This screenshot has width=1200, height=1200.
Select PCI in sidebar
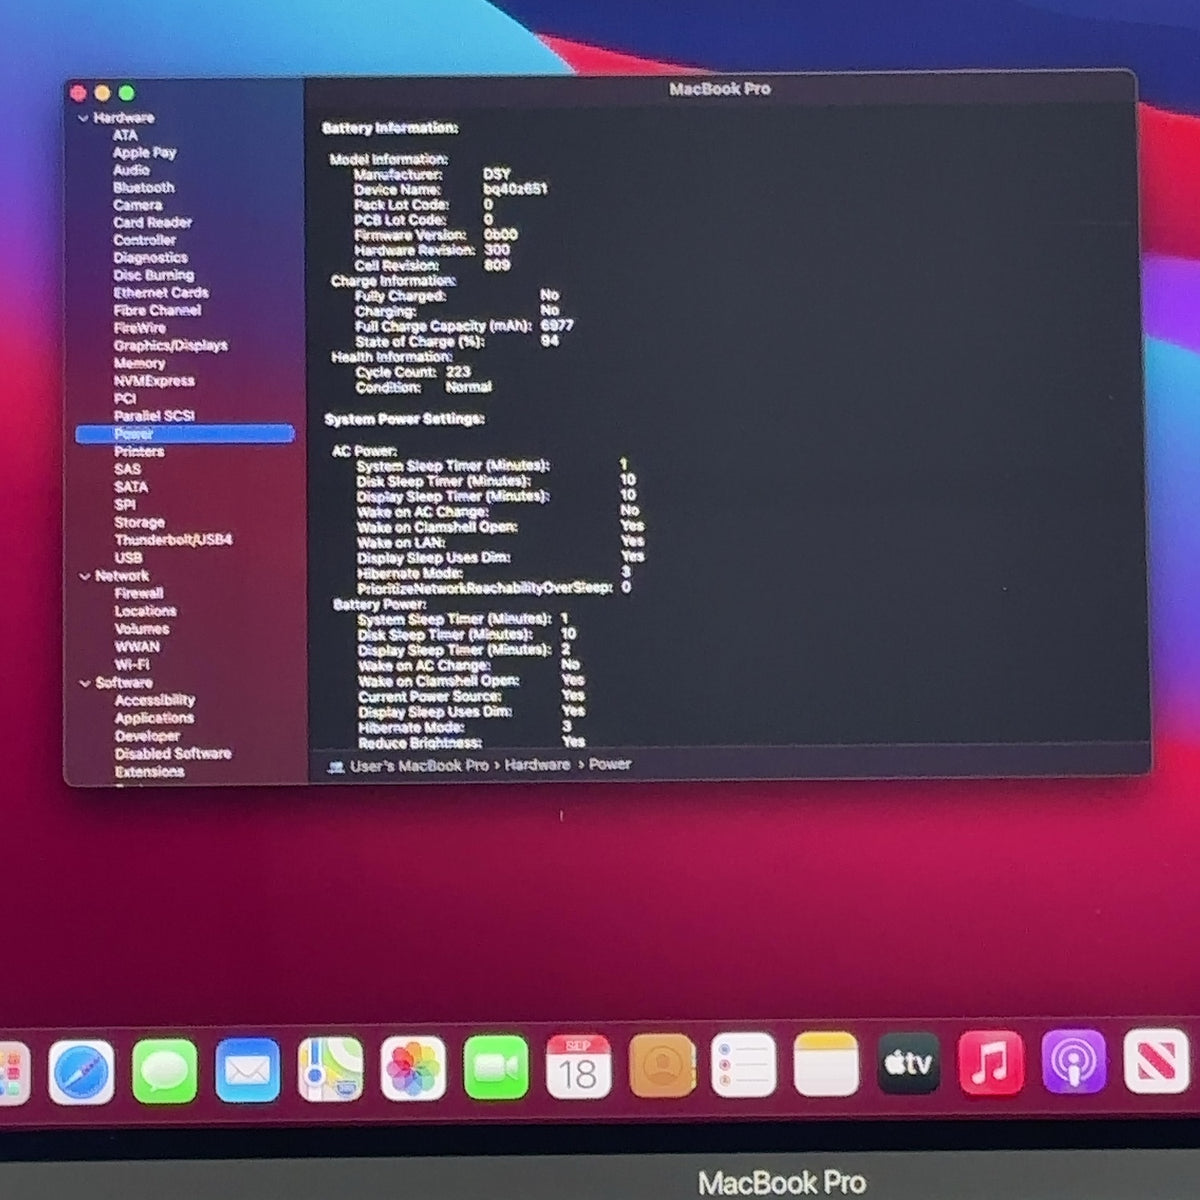coord(124,398)
